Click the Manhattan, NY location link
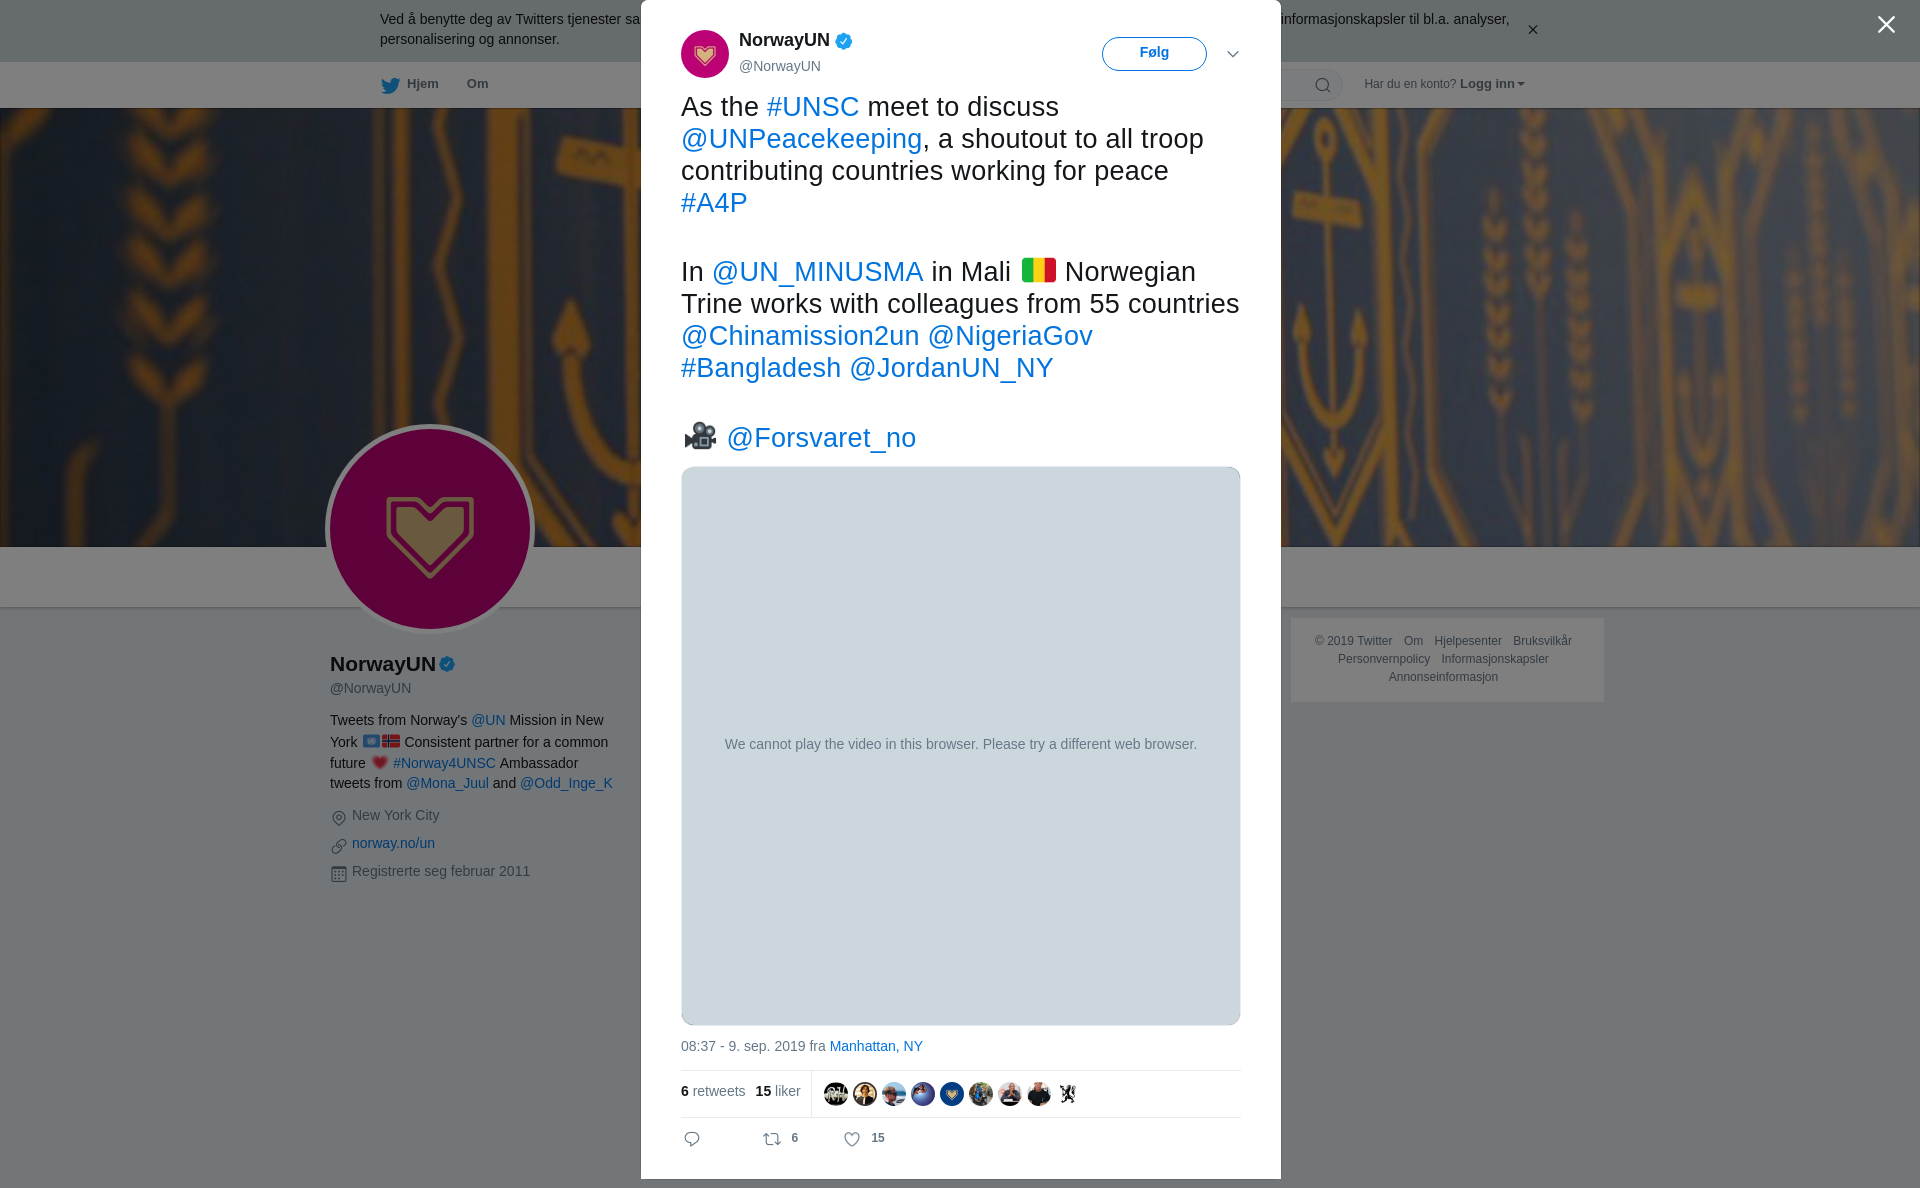 pos(876,1046)
